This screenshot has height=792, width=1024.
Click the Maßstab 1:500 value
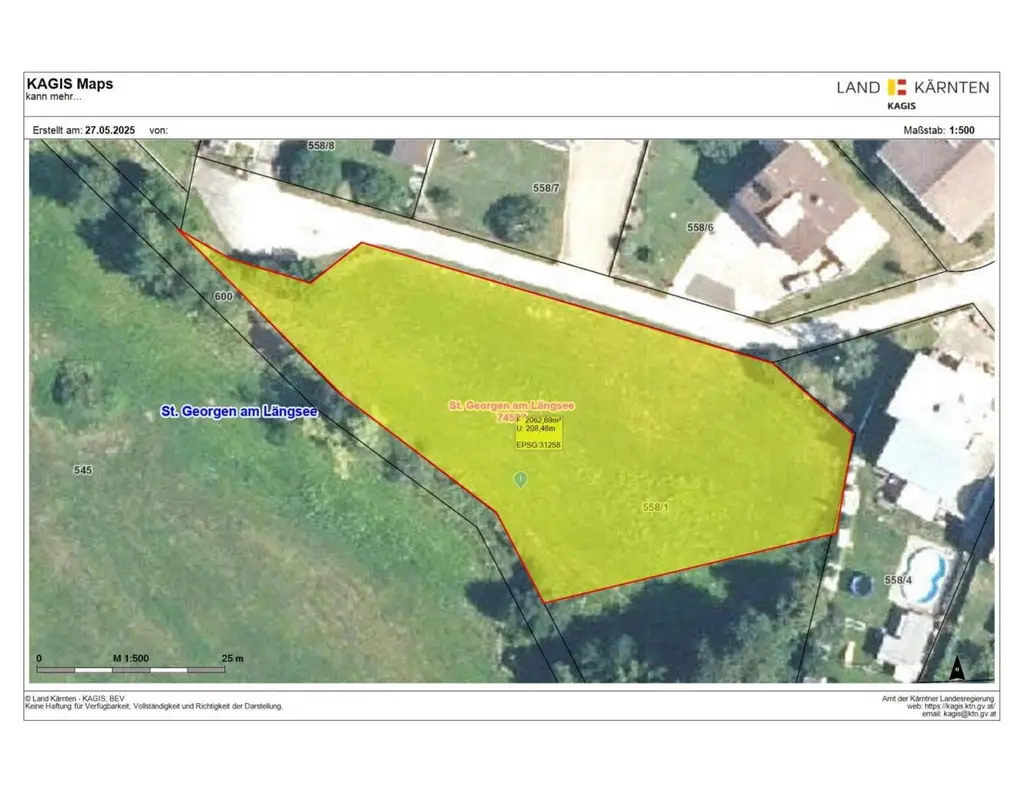point(961,130)
